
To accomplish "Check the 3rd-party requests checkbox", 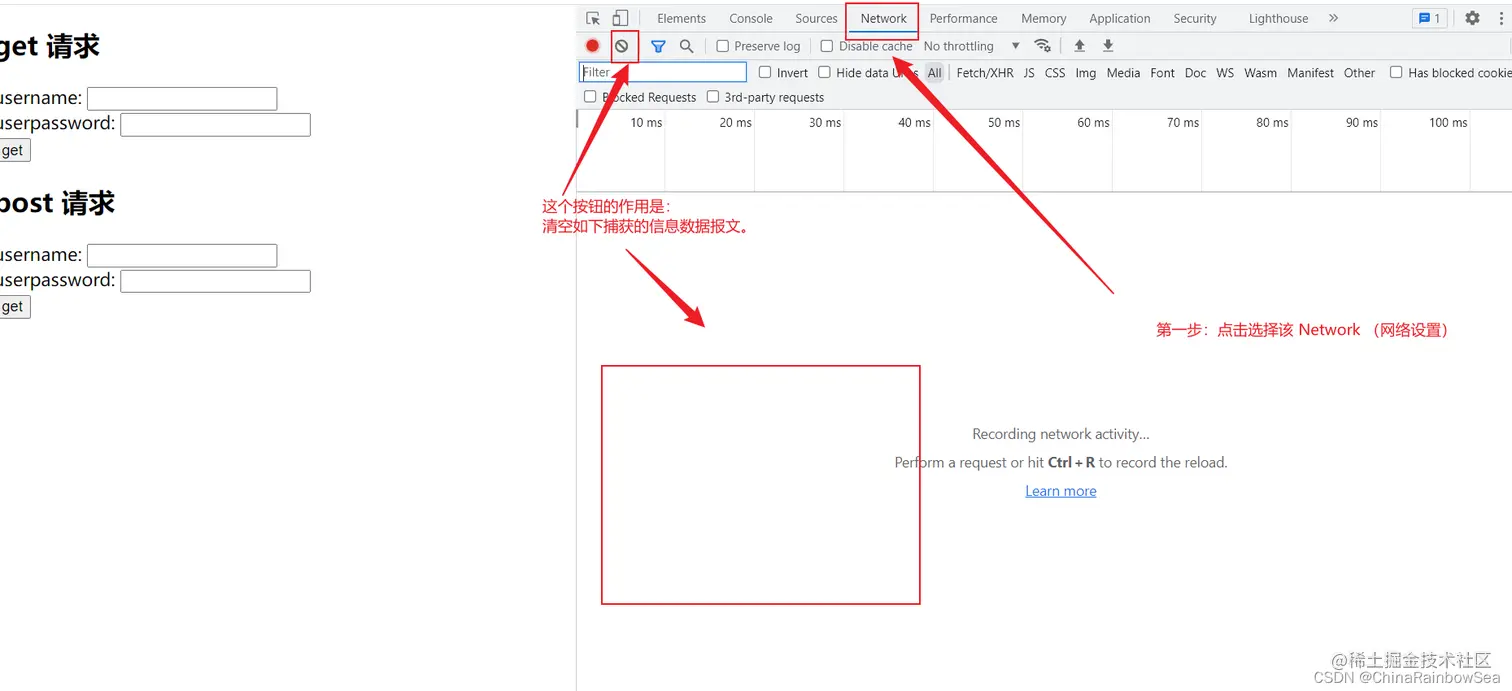I will tap(713, 97).
